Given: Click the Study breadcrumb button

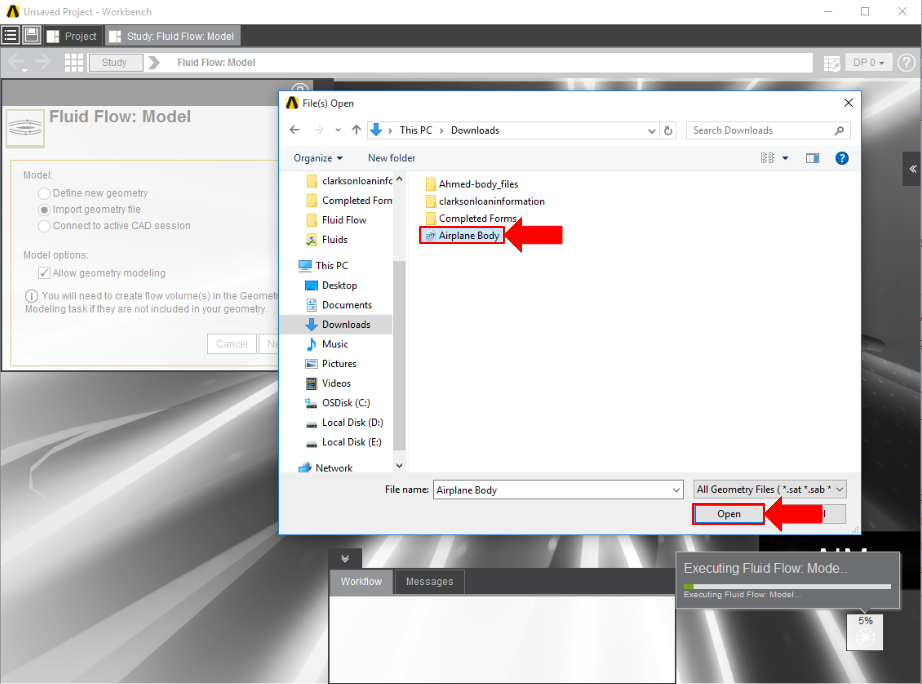Looking at the screenshot, I should coord(115,62).
